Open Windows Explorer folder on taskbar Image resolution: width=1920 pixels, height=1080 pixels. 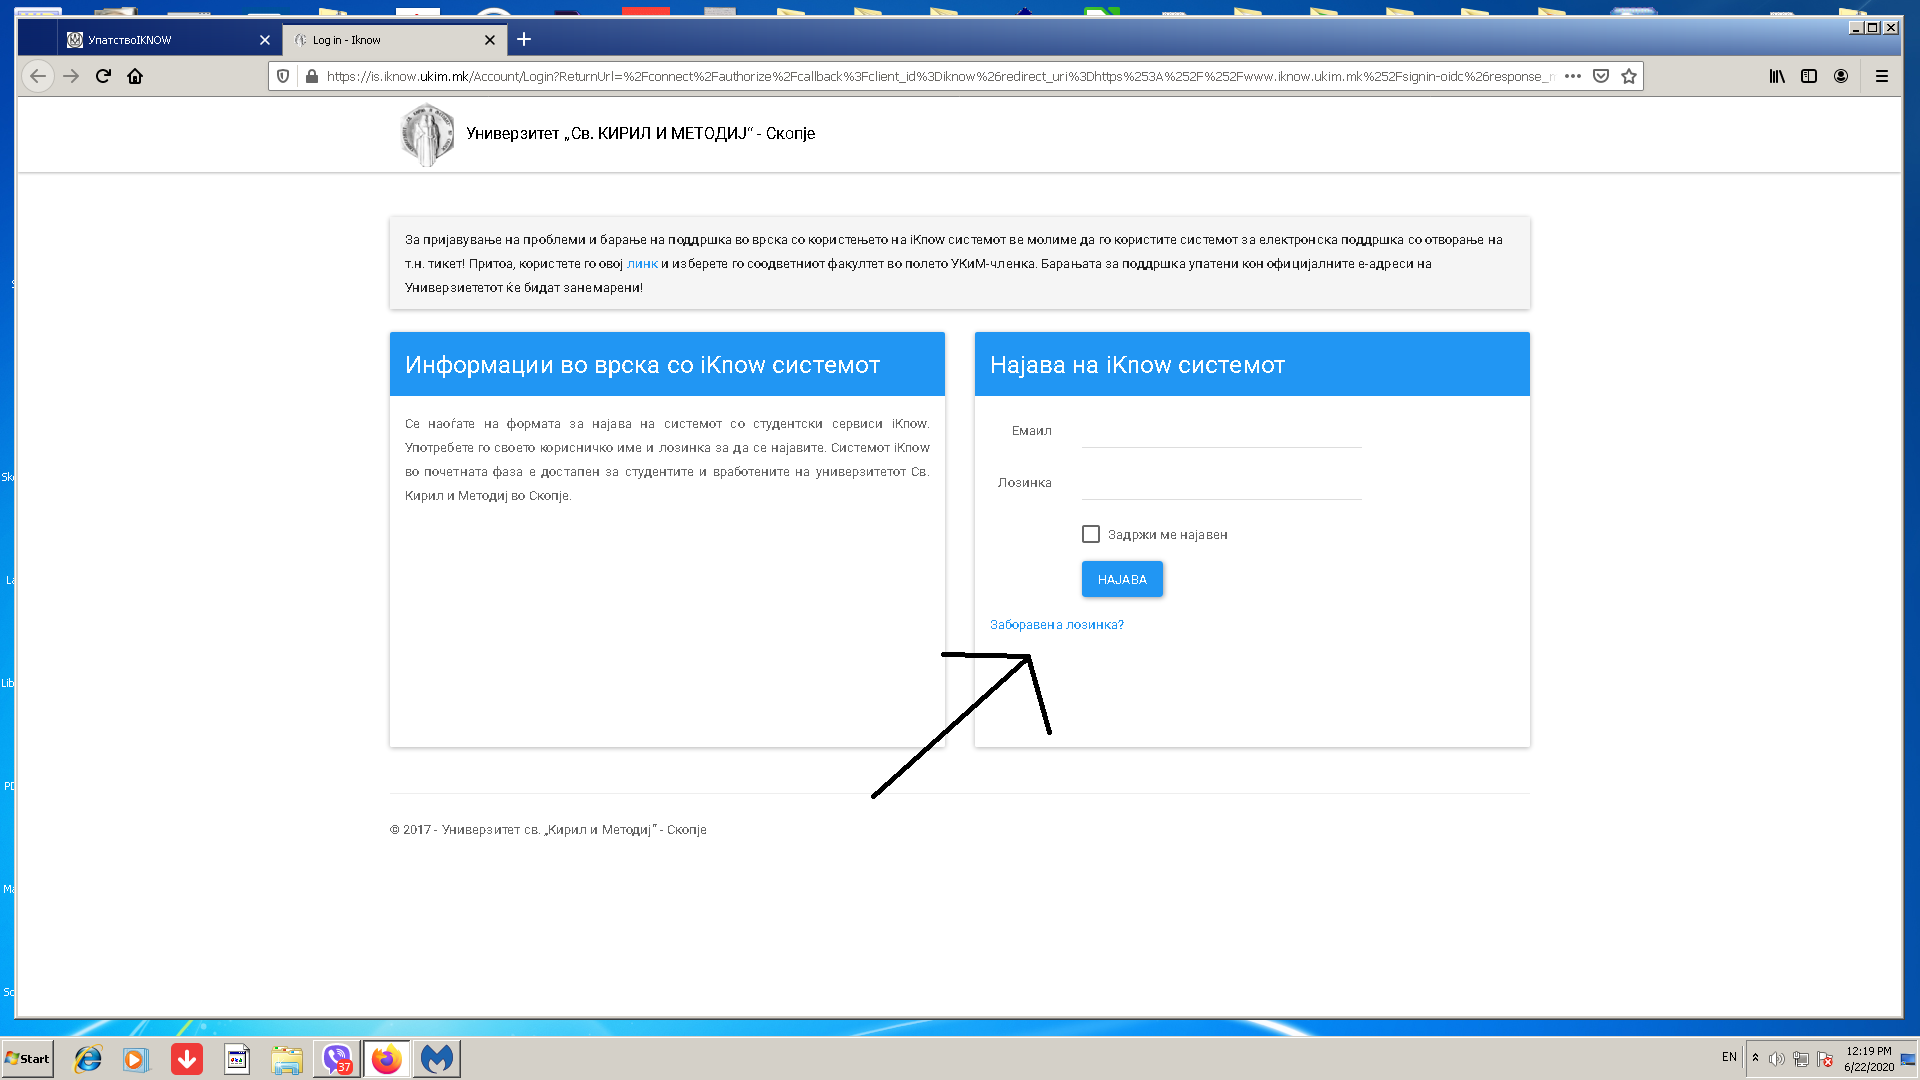click(287, 1059)
